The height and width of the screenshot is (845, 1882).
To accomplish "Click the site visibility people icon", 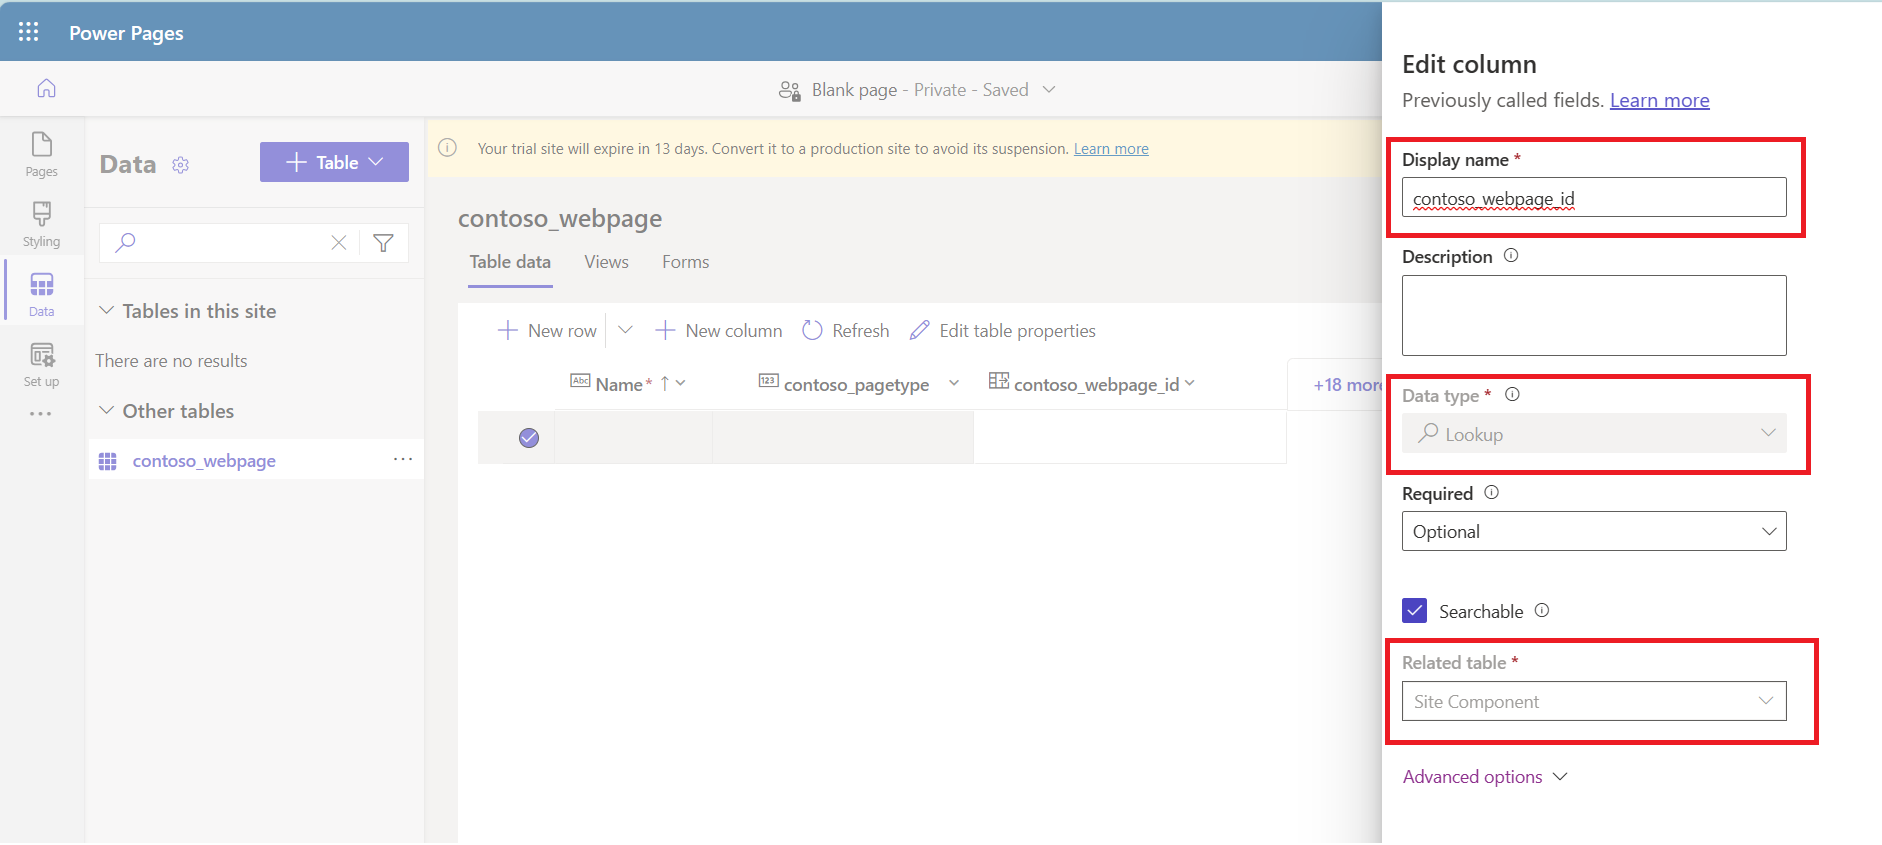I will (x=789, y=91).
